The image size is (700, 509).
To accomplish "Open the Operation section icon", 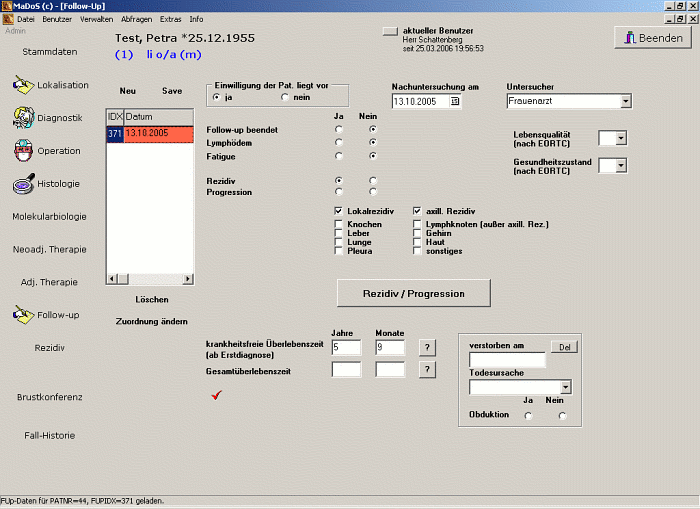I will point(24,151).
